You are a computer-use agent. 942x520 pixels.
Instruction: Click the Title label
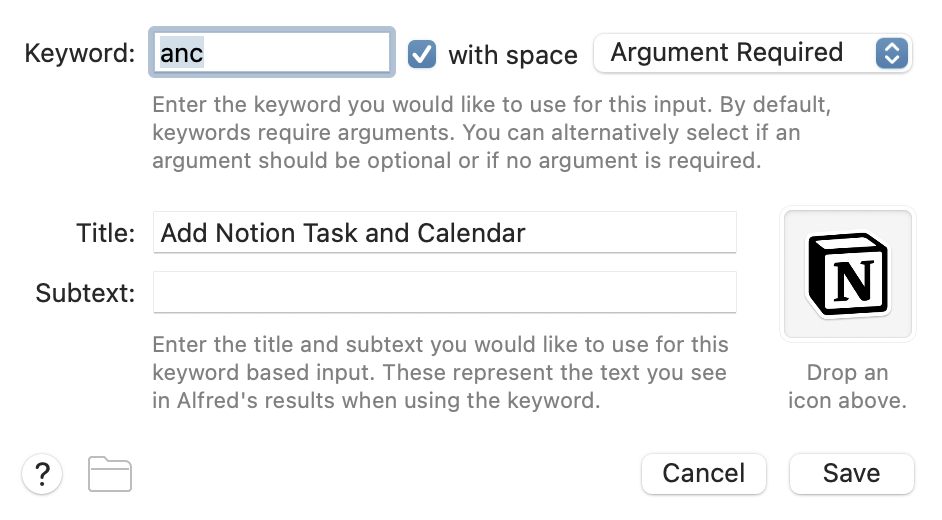click(x=106, y=233)
